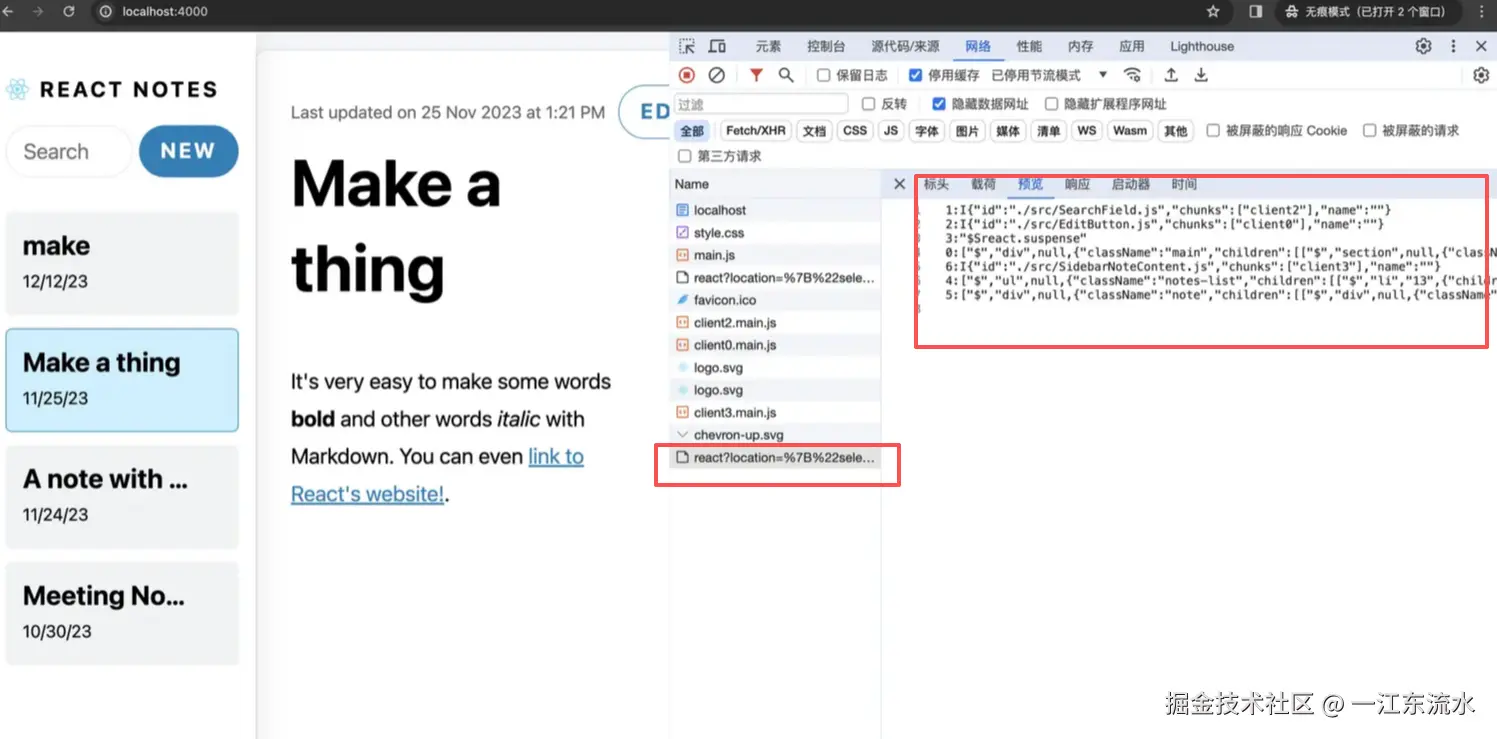Select the main.js request row
This screenshot has width=1497, height=739.
click(x=775, y=255)
